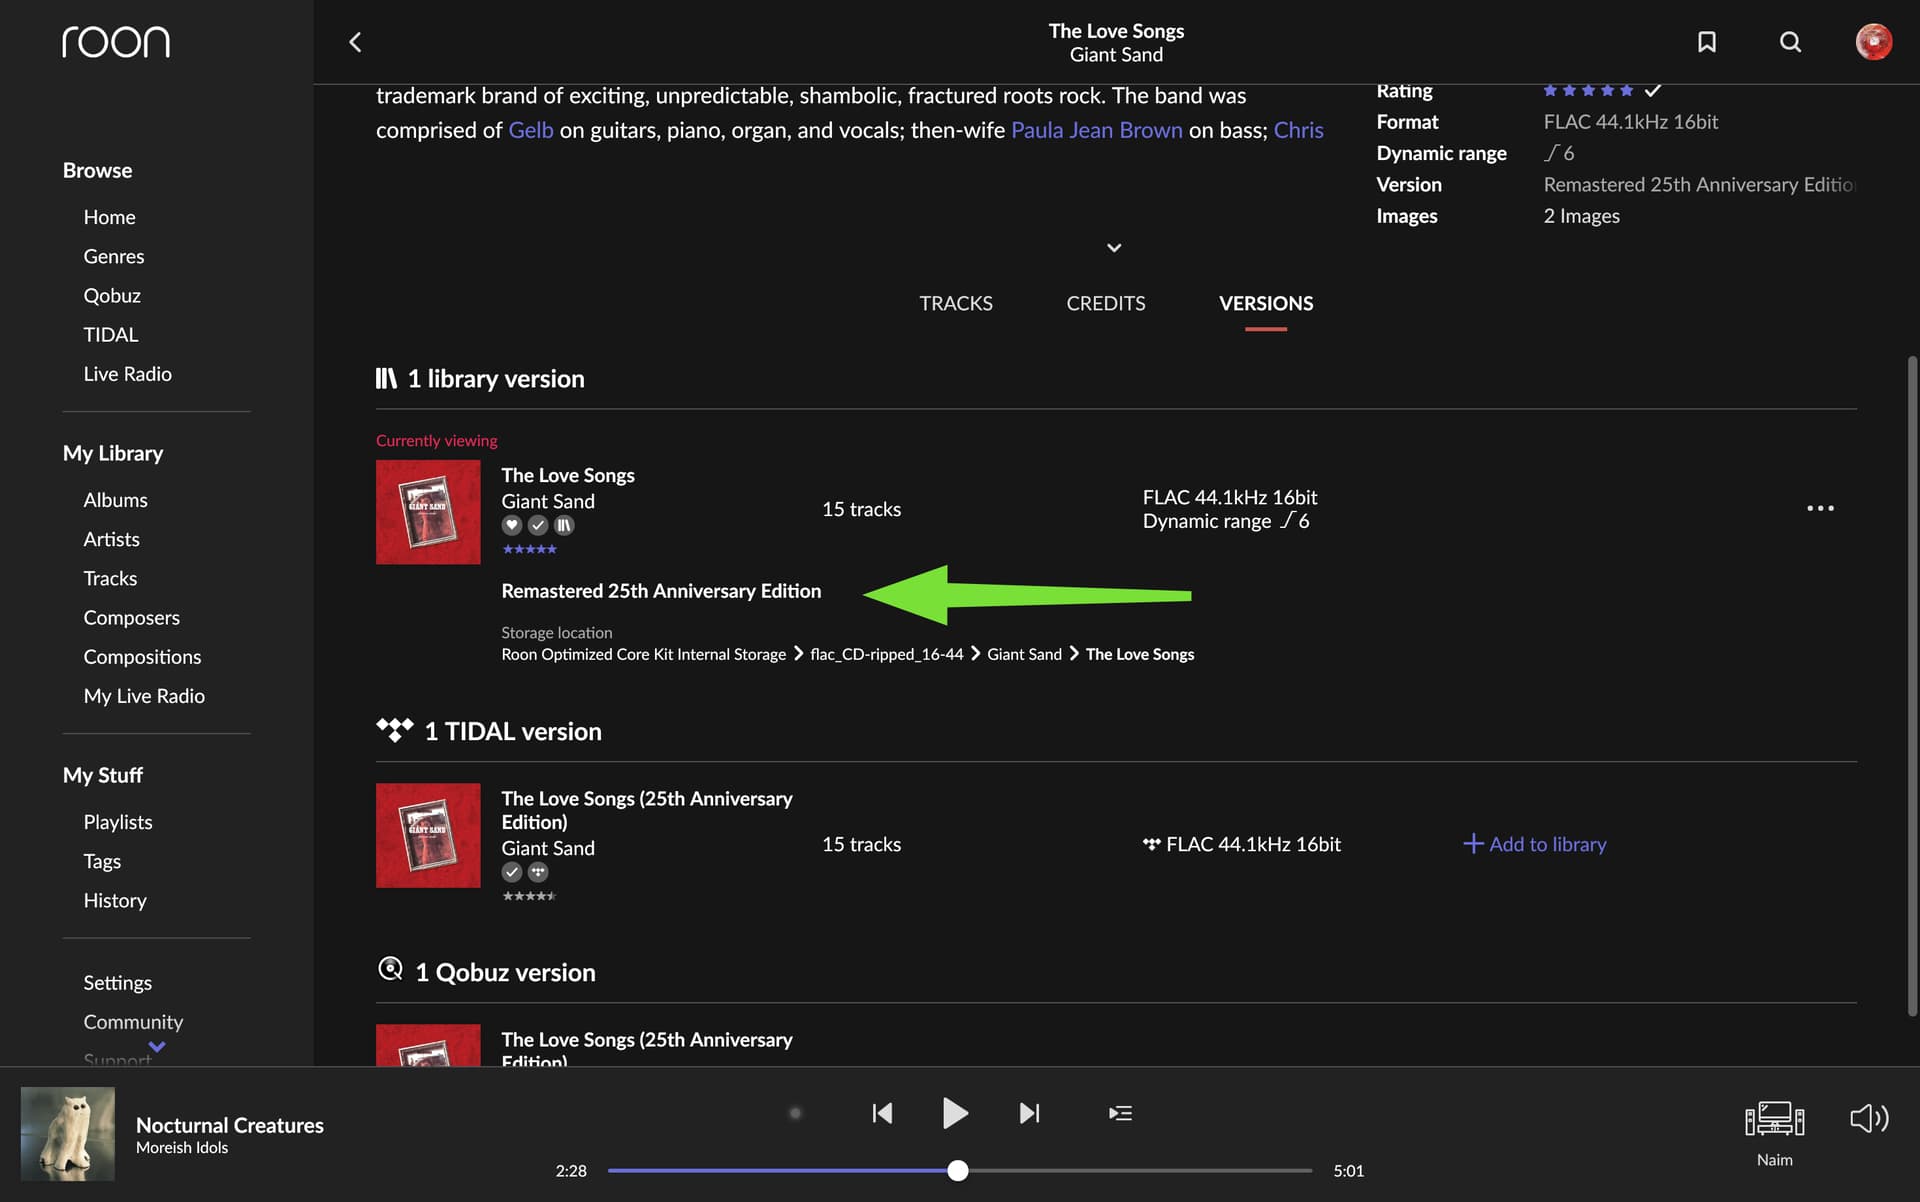Expand the sidebar's bottom chevron
This screenshot has width=1920, height=1202.
pyautogui.click(x=157, y=1047)
